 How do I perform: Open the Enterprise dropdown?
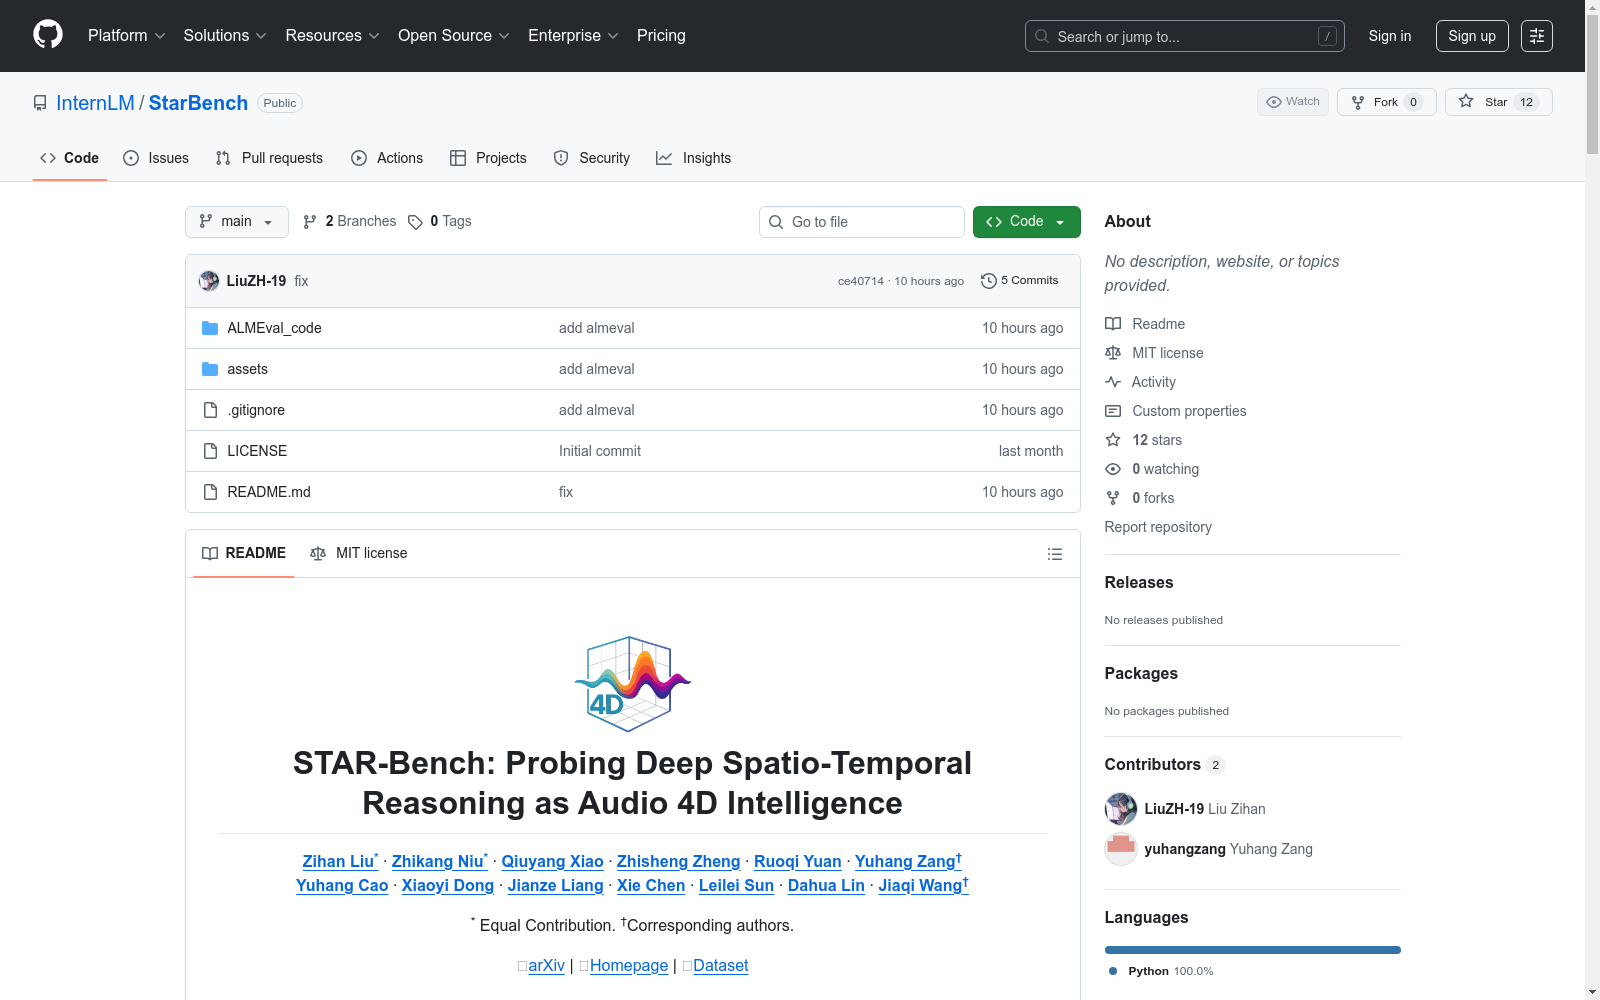(573, 36)
